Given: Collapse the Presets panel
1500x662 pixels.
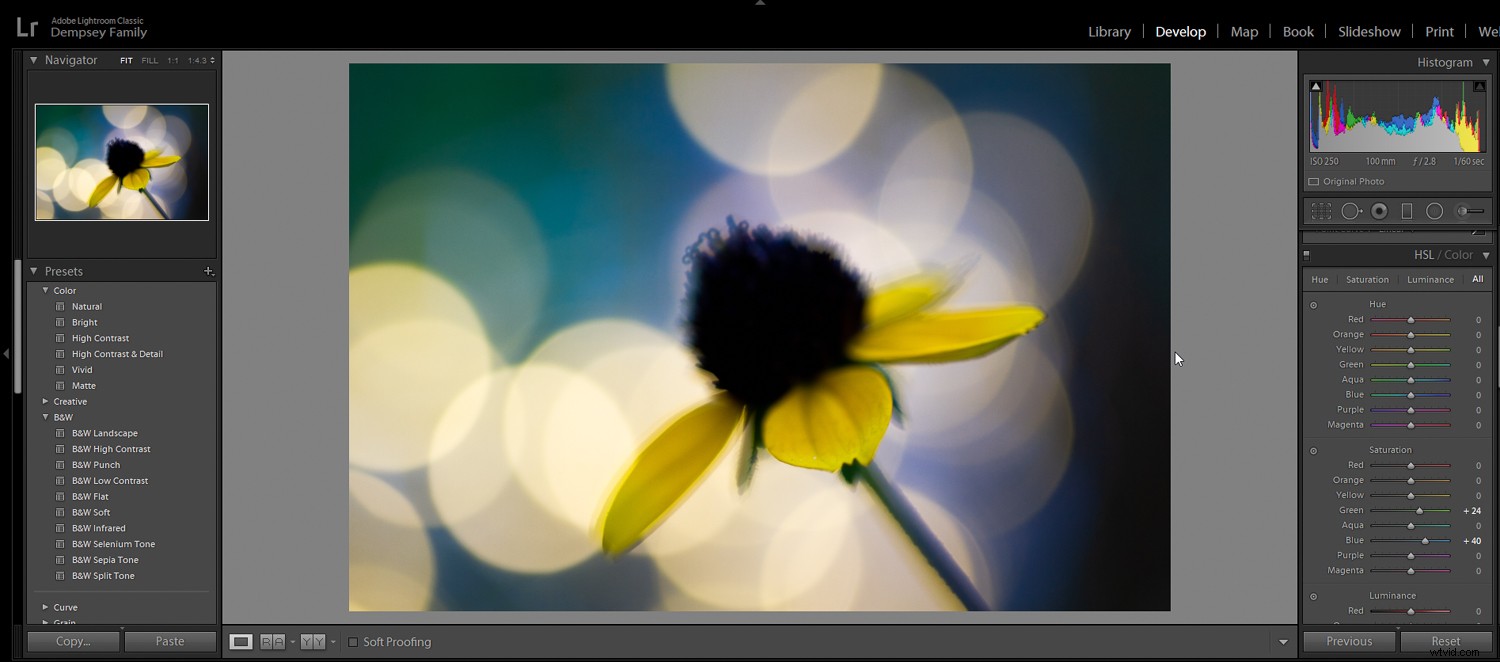Looking at the screenshot, I should tap(35, 270).
